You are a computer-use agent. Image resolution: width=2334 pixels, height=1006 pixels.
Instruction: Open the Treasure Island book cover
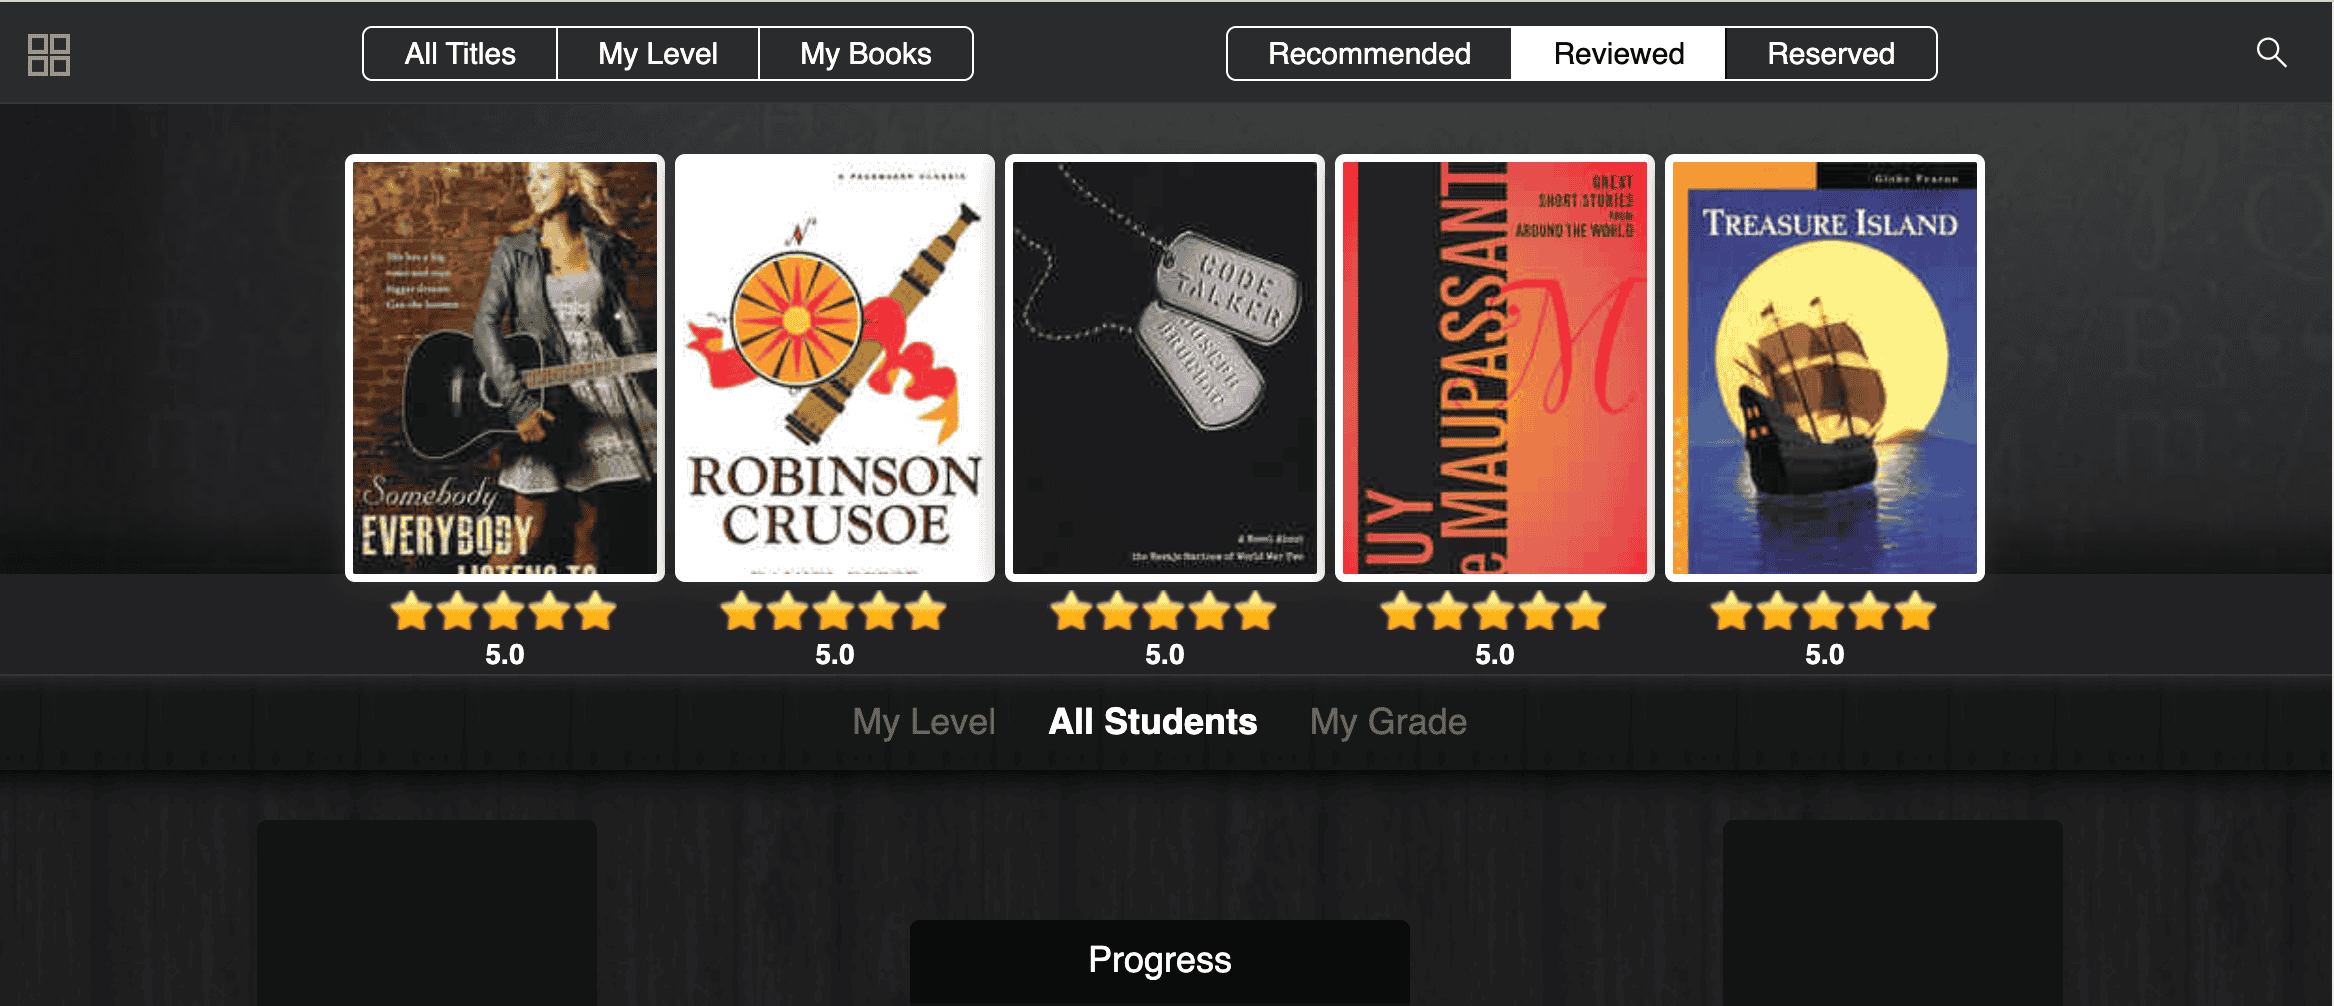click(x=1825, y=368)
